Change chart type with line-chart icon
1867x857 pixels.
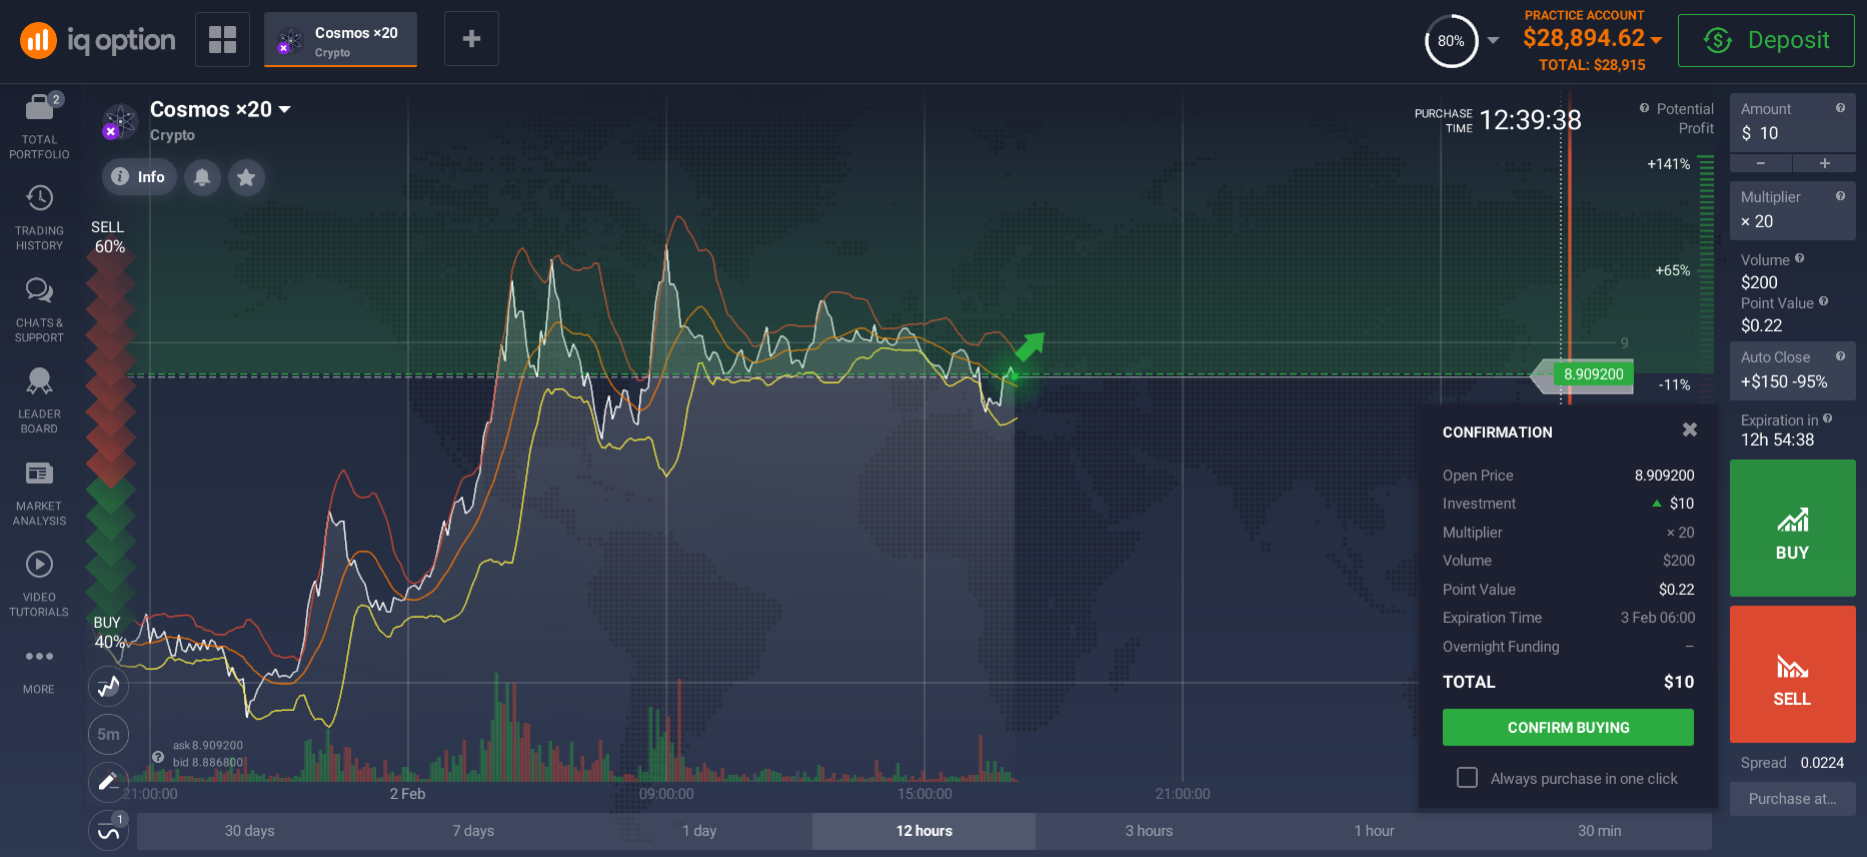coord(109,686)
